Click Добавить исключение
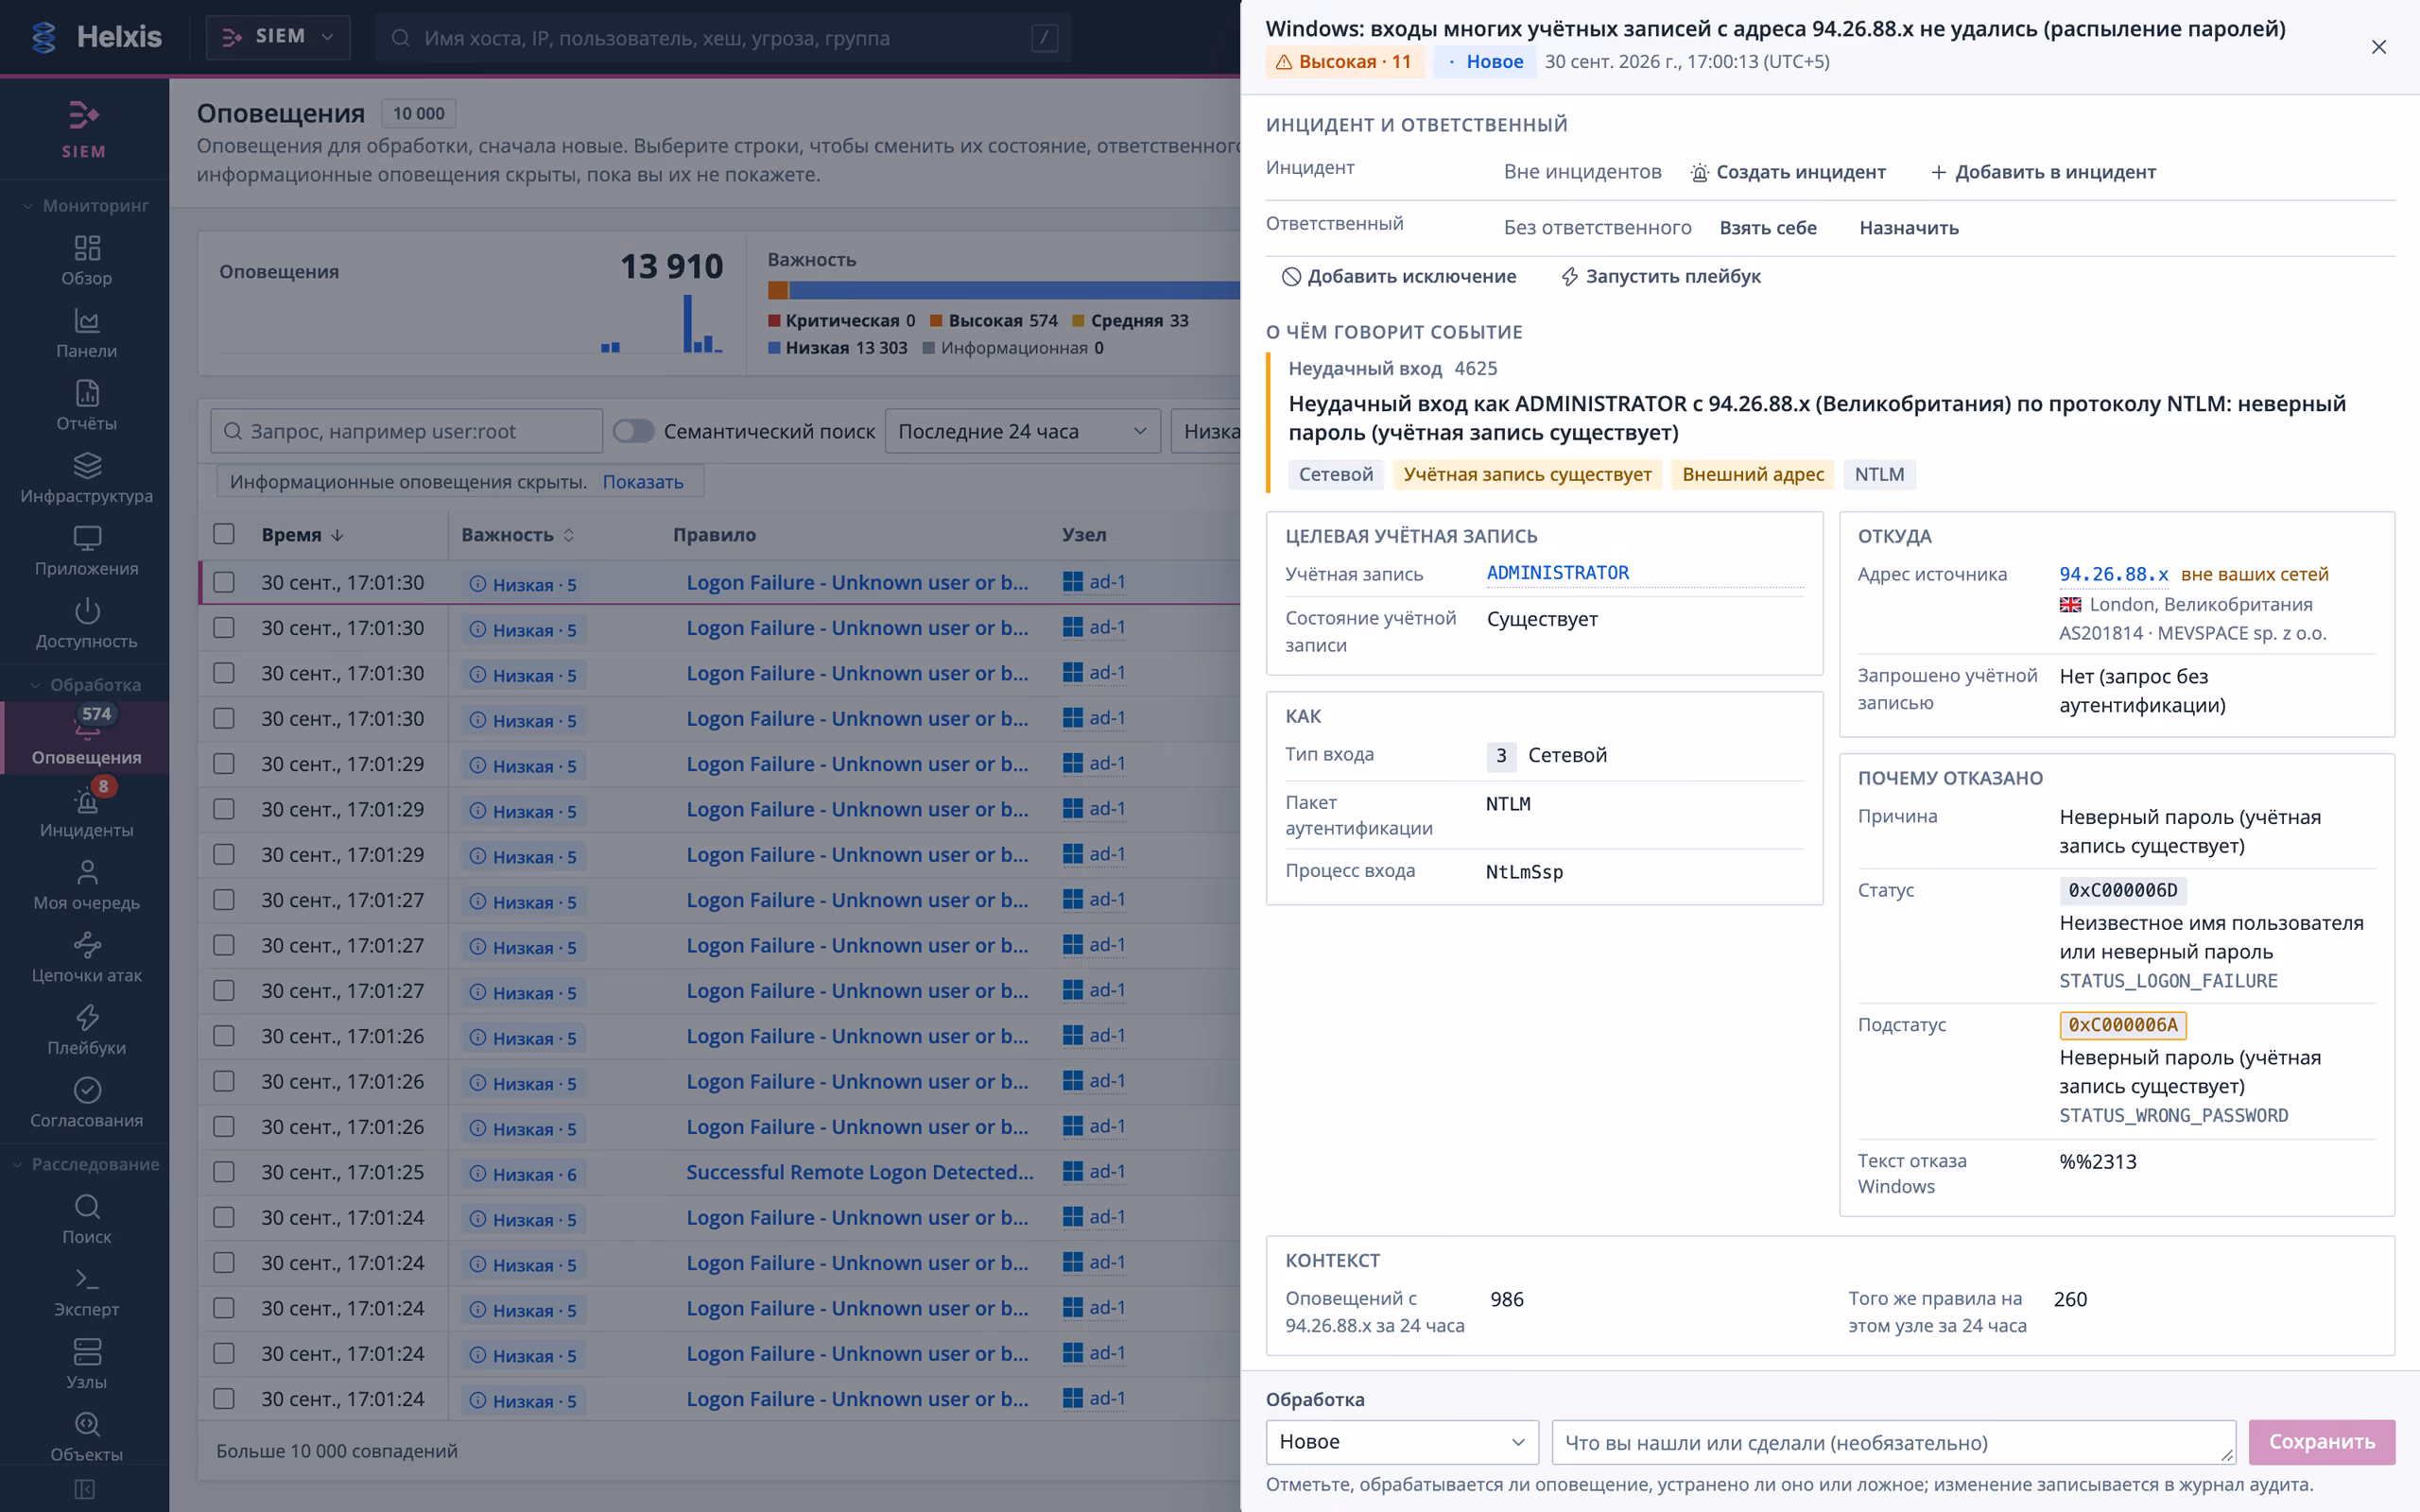The image size is (2420, 1512). [1399, 276]
